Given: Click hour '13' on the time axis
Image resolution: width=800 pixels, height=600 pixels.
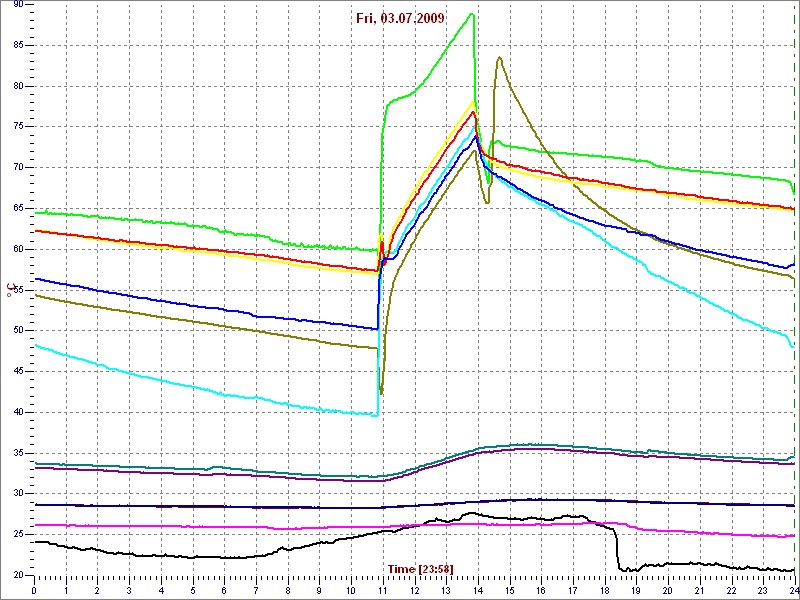Looking at the screenshot, I should click(446, 589).
